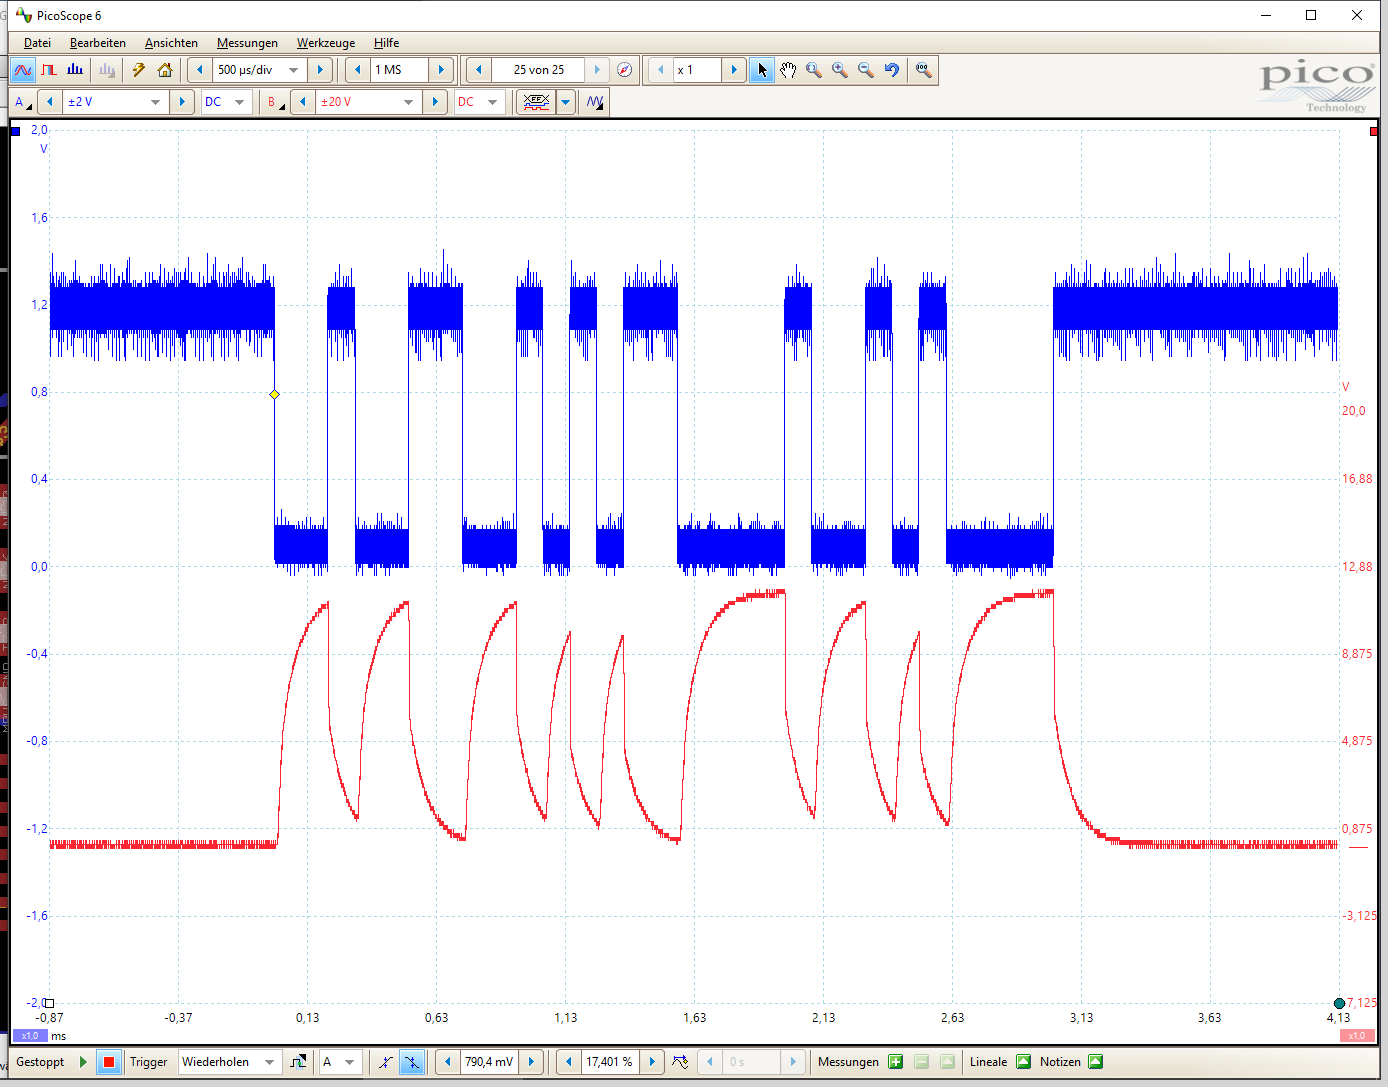Select the arrow pointer tool
Viewport: 1388px width, 1087px height.
click(762, 70)
